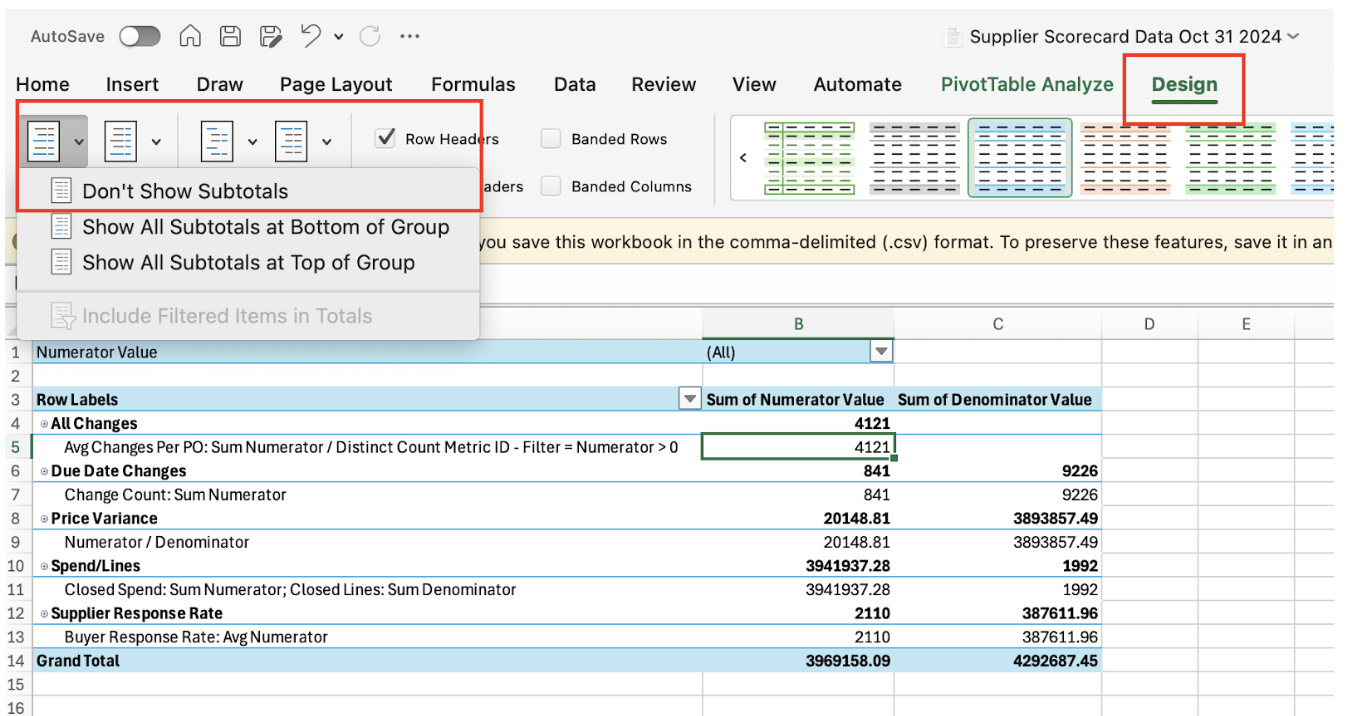
Task: Open the Row Labels filter dropdown
Action: pyautogui.click(x=689, y=400)
